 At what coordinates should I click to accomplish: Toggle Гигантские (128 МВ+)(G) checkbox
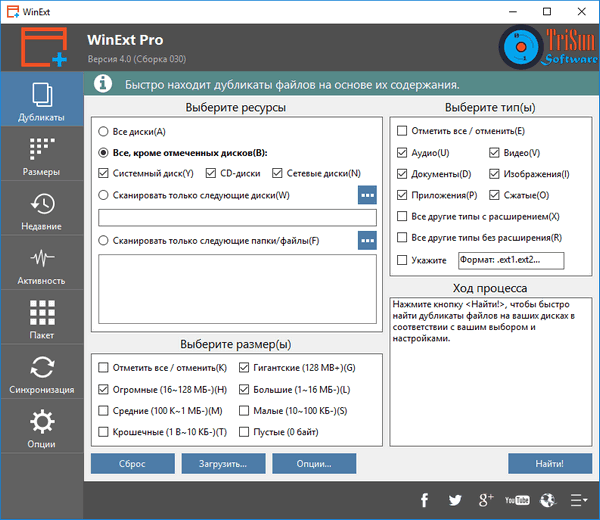tap(244, 368)
